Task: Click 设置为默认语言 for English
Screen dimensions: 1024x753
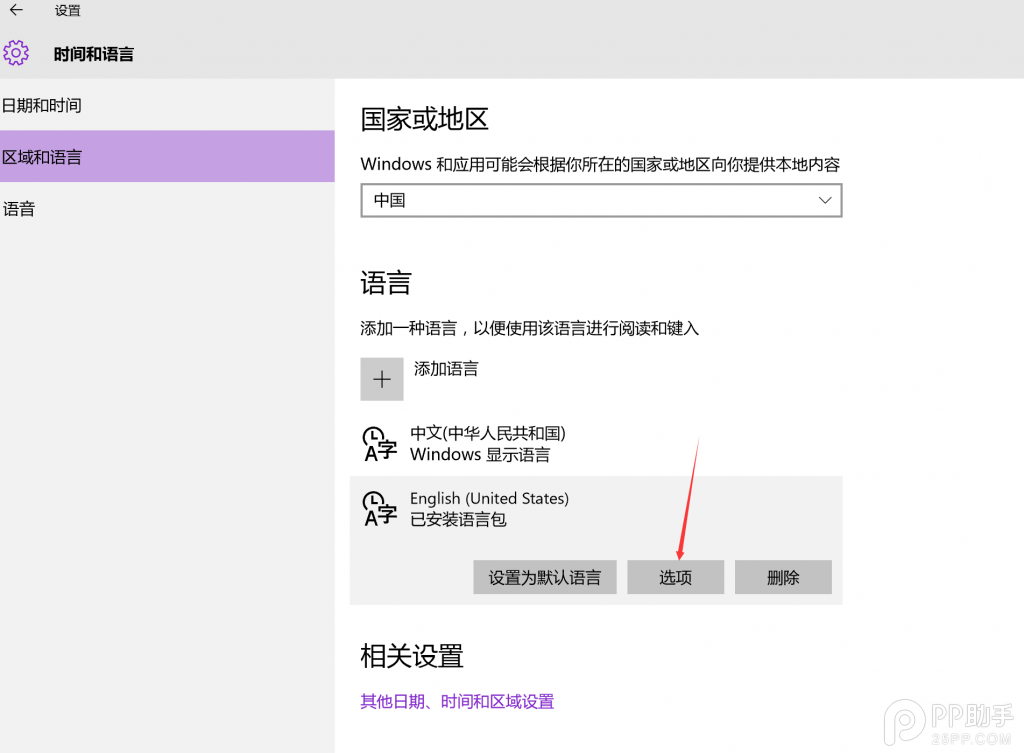Action: (x=544, y=577)
